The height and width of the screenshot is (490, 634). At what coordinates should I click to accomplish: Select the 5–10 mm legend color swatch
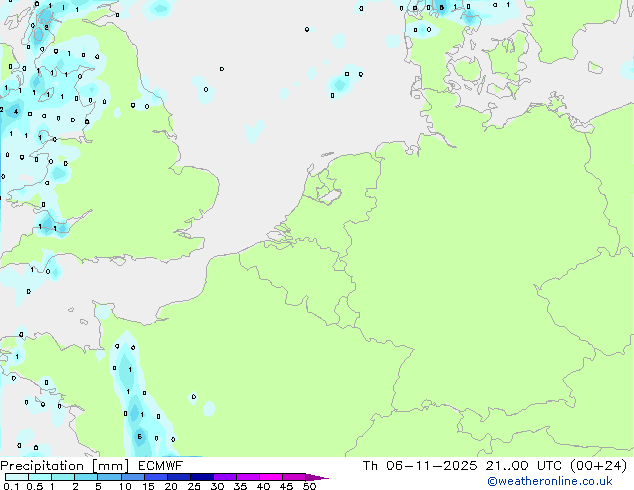tap(109, 477)
